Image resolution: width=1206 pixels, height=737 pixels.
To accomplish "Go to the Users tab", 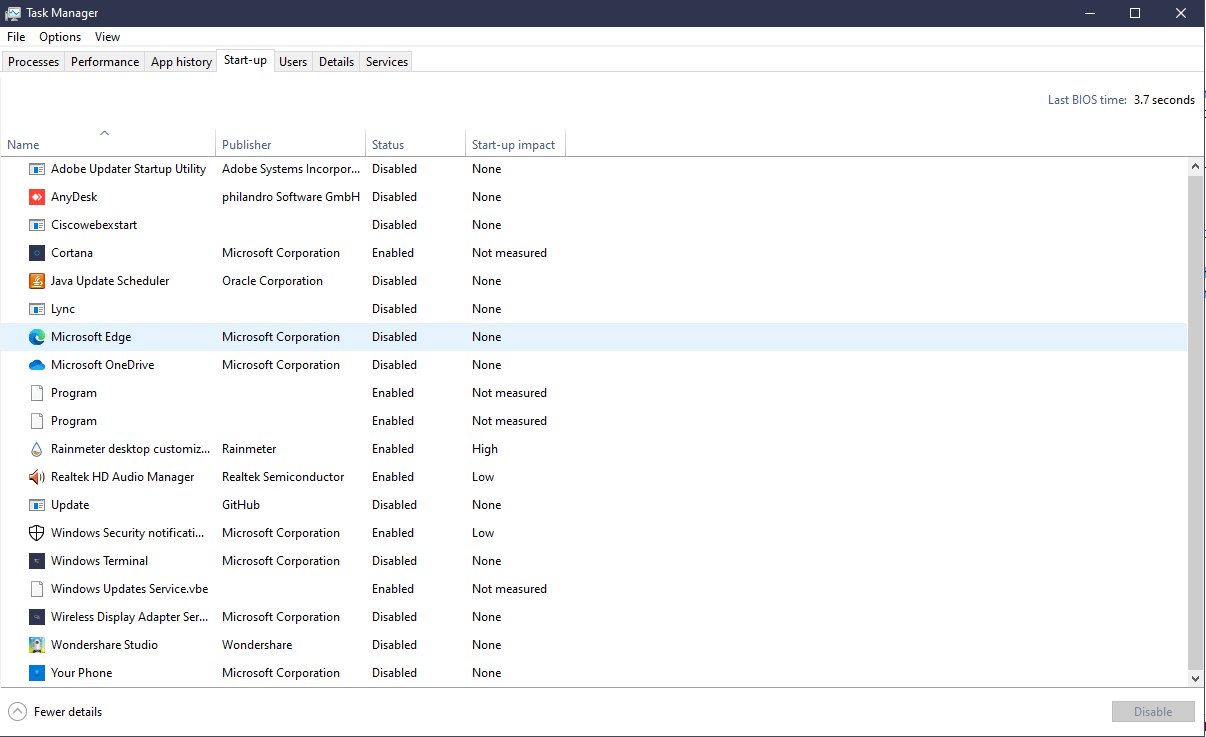I will (x=293, y=62).
